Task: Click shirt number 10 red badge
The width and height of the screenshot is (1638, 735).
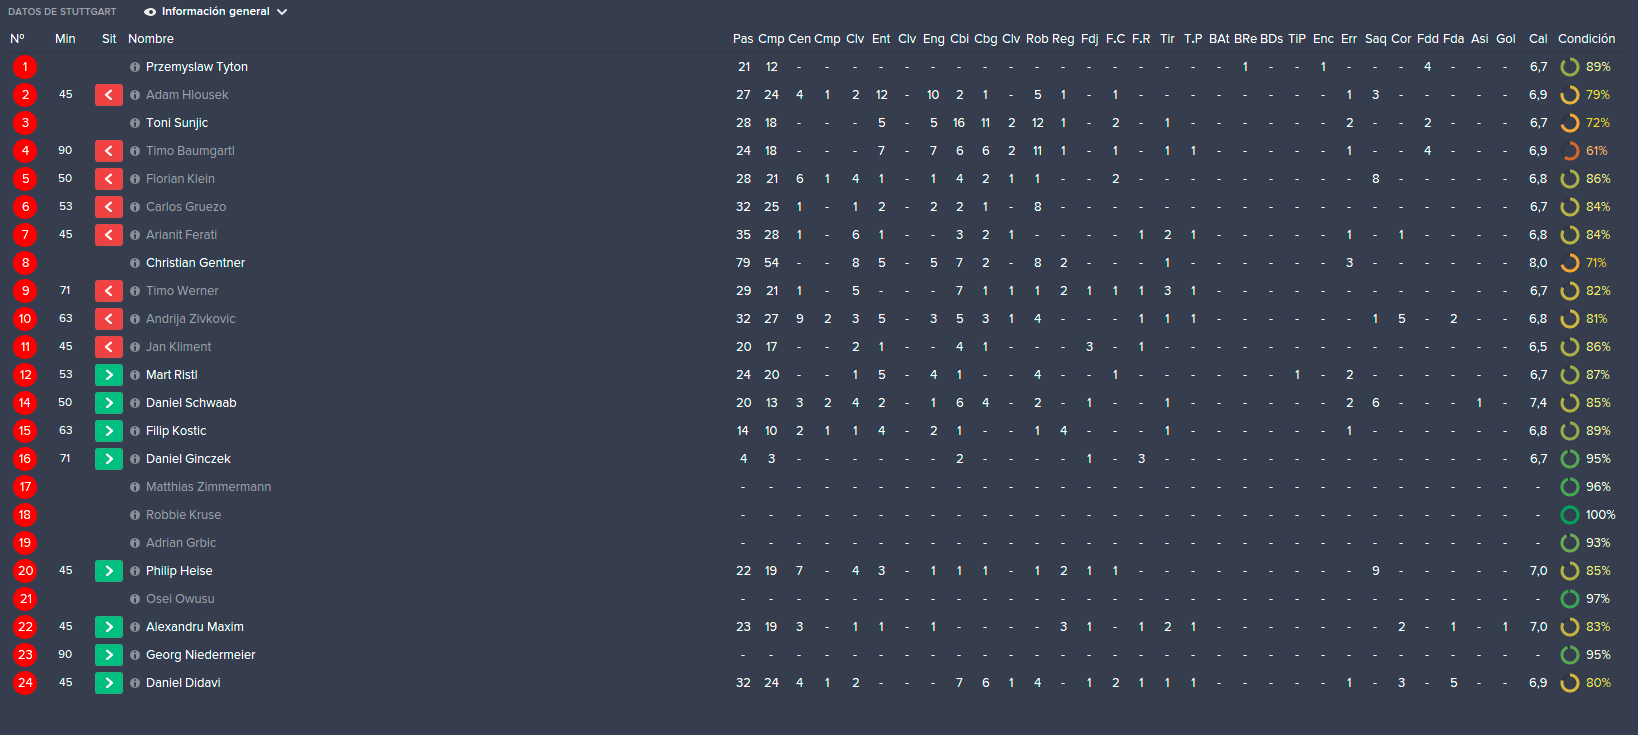Action: pos(25,319)
